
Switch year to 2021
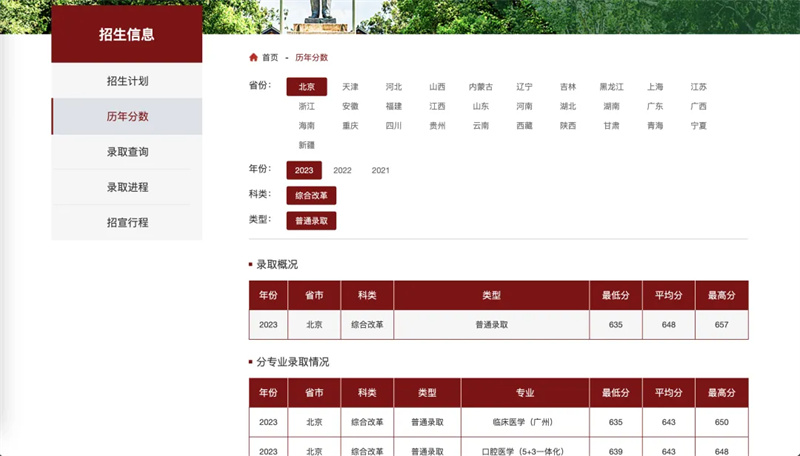tap(381, 170)
